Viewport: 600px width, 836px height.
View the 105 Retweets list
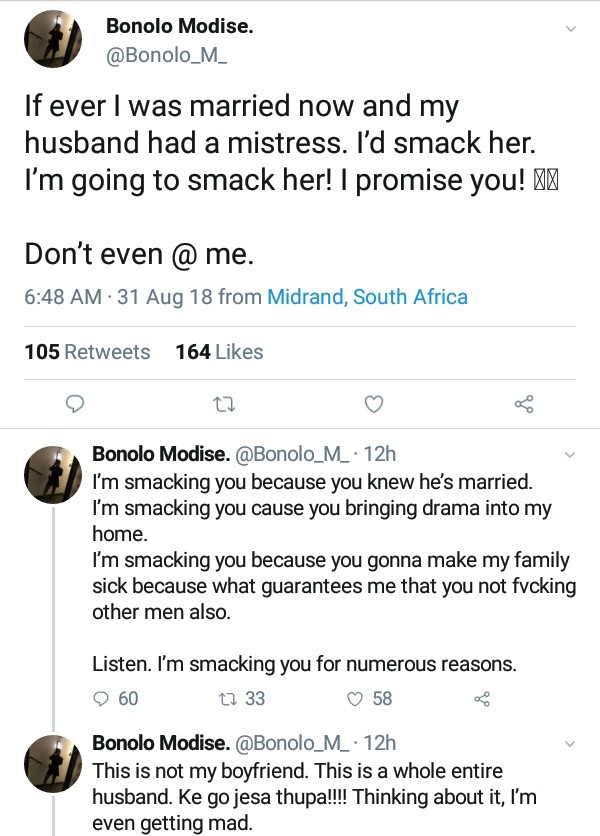click(x=87, y=352)
